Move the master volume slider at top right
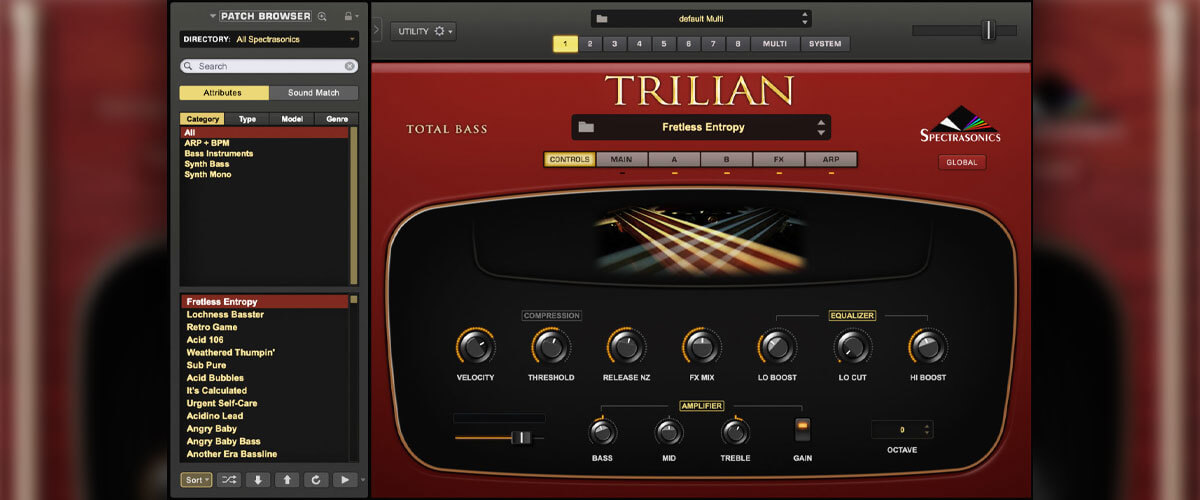Screen dimensions: 1200x500 tap(988, 30)
